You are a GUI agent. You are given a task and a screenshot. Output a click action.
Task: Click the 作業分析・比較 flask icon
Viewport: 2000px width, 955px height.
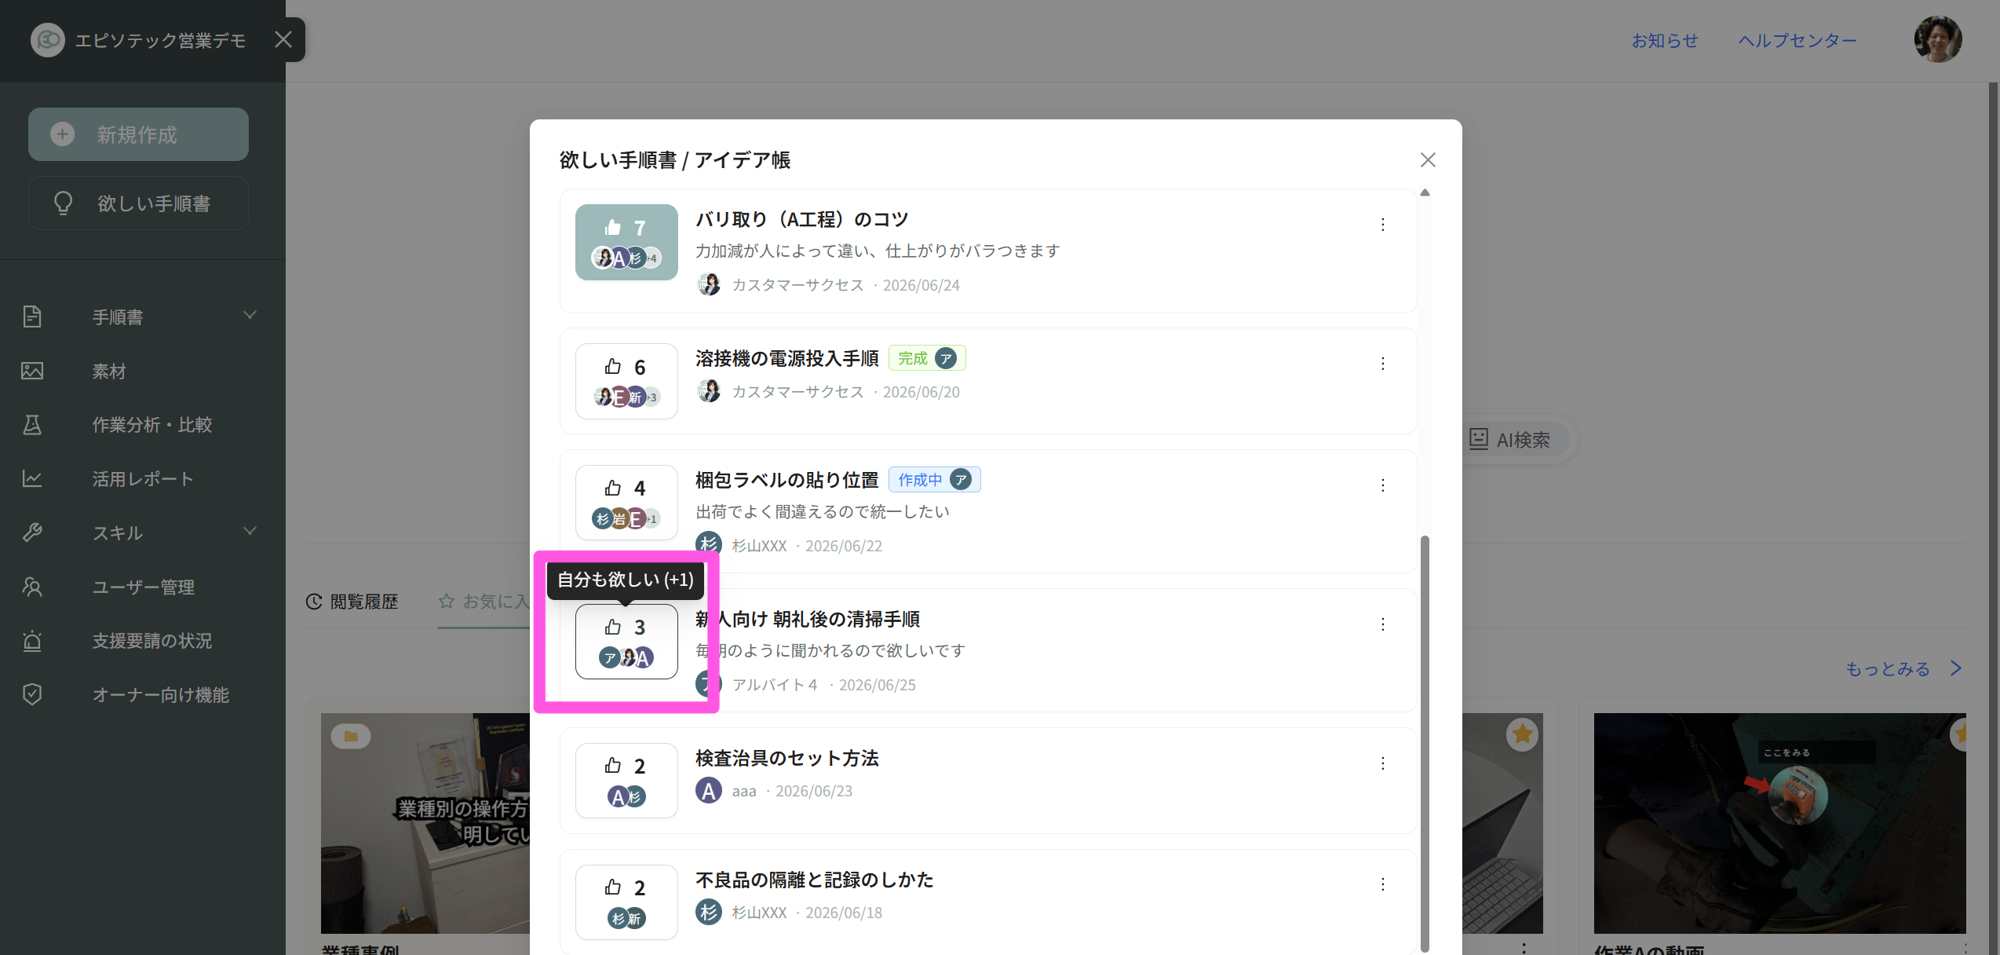[32, 425]
